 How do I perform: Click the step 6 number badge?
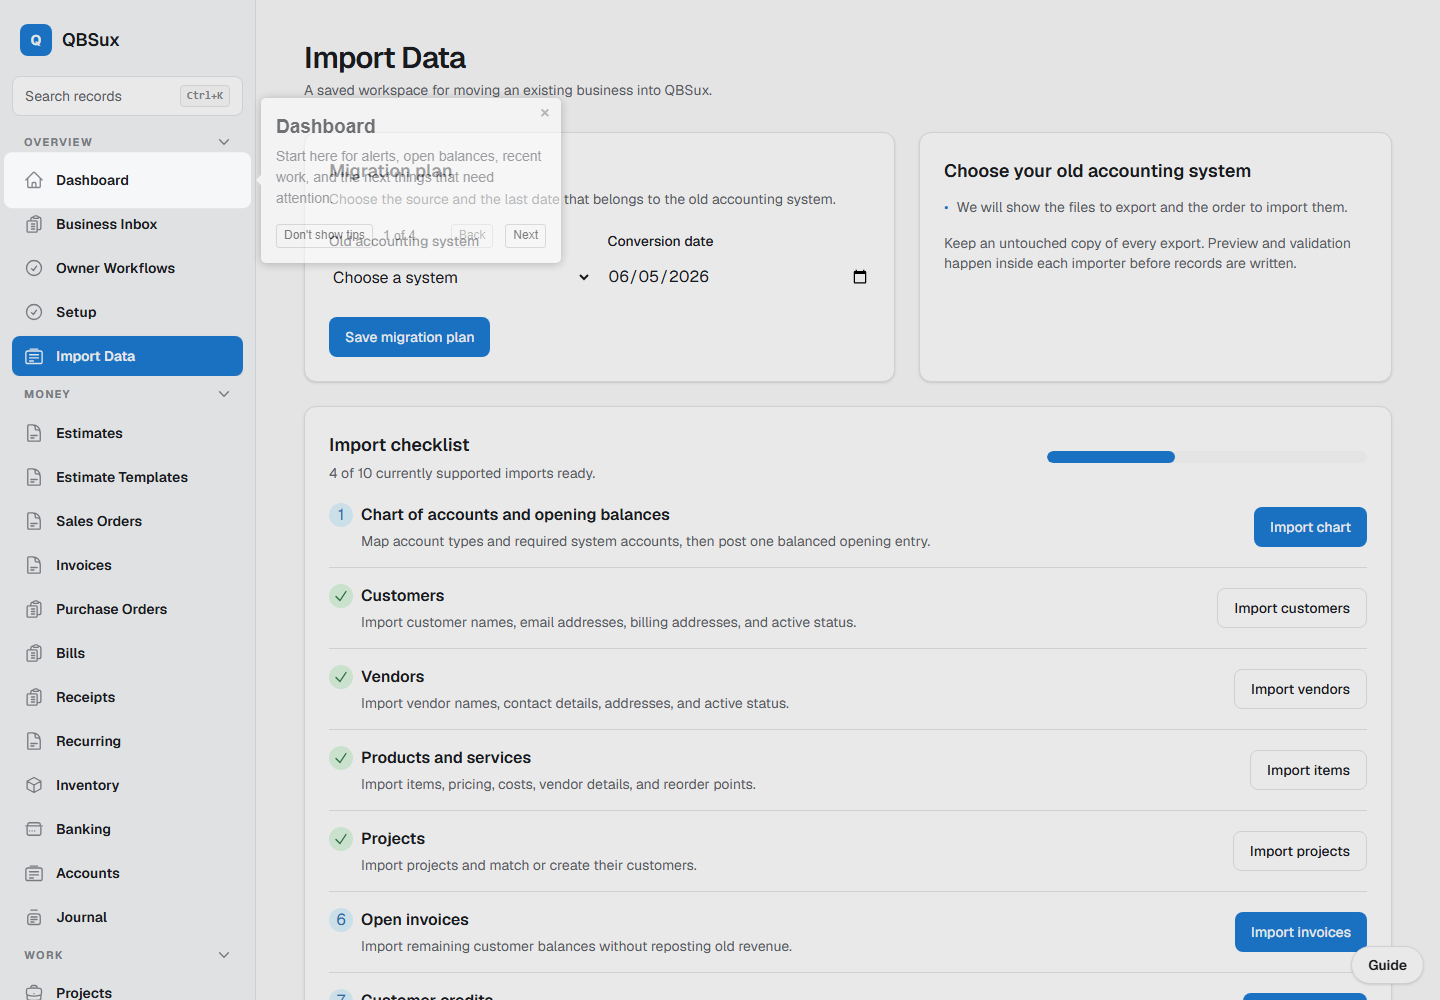click(341, 920)
